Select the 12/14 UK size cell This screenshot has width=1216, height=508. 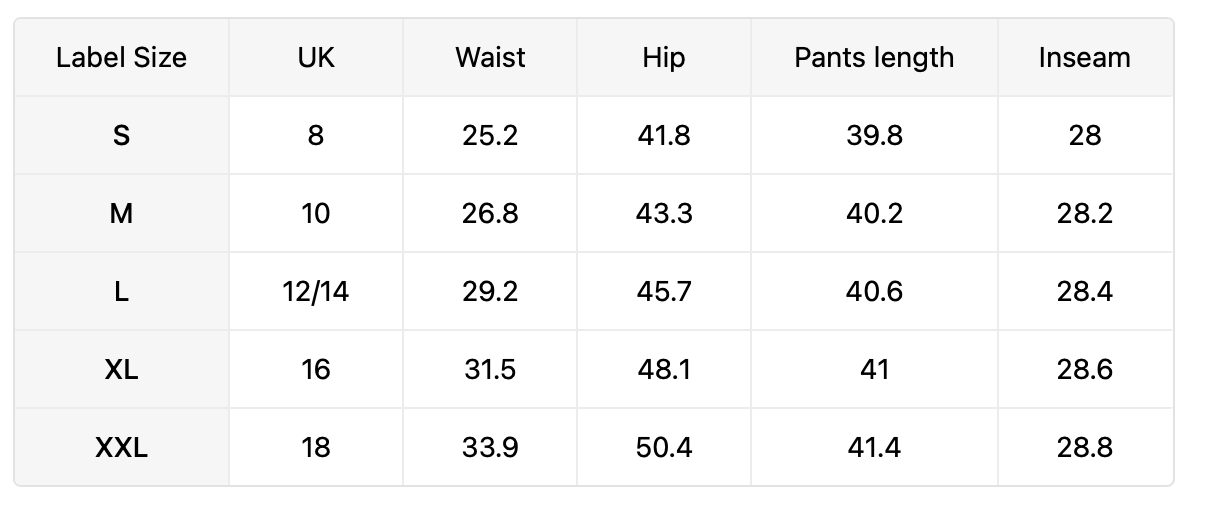coord(316,291)
